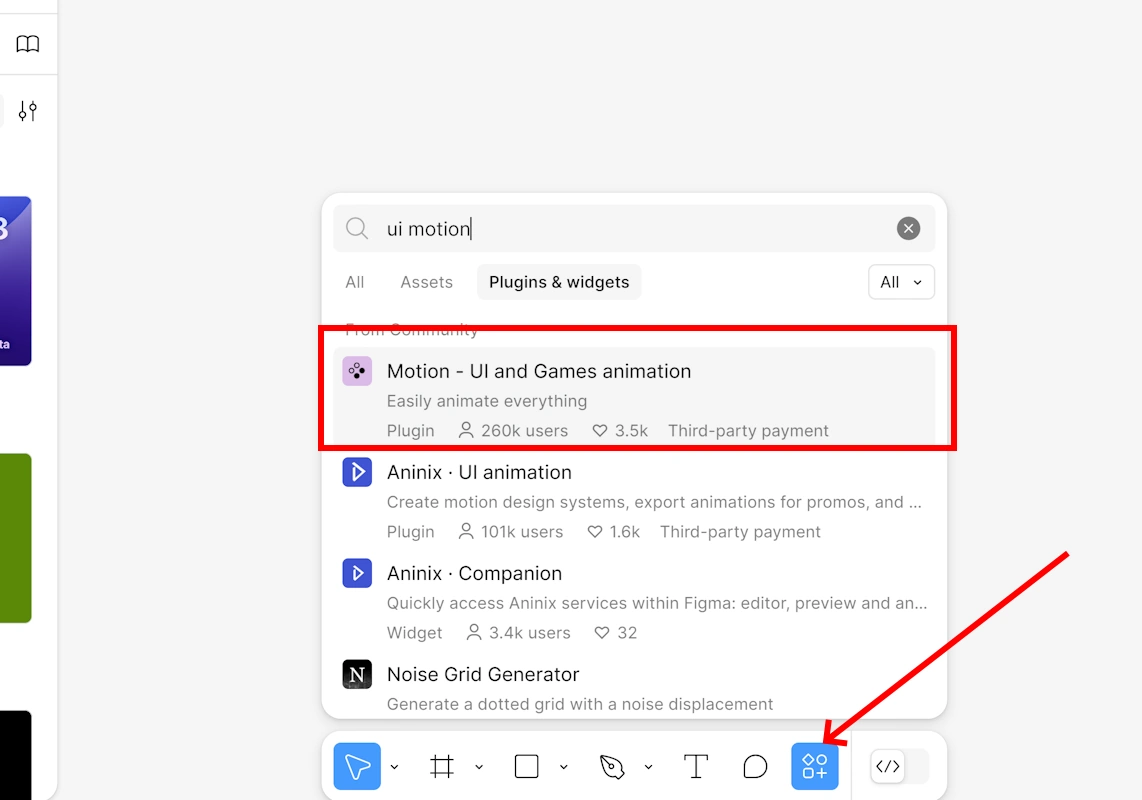Switch to the Assets tab

tap(427, 282)
